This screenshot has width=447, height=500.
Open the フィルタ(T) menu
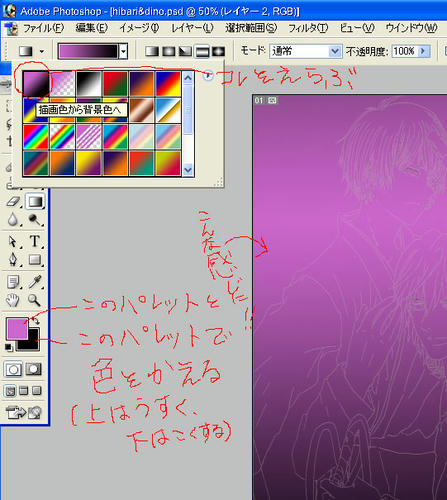(308, 28)
